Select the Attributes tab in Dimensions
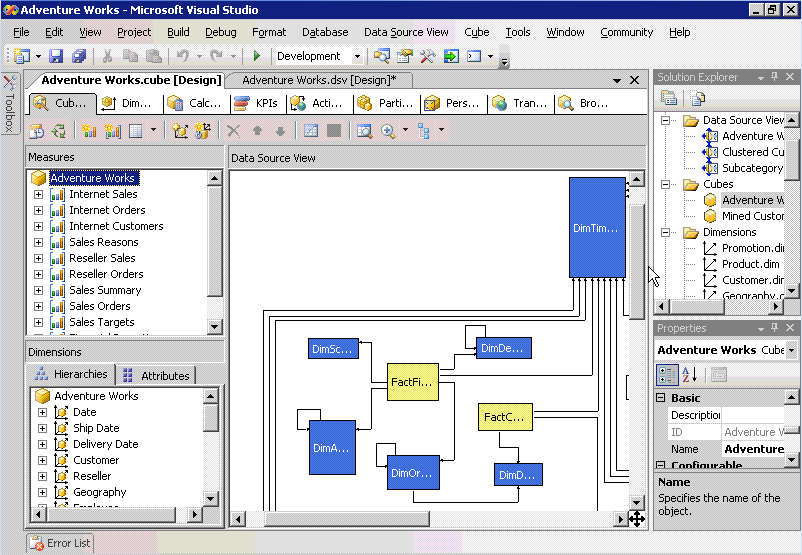This screenshot has height=555, width=802. click(x=156, y=375)
